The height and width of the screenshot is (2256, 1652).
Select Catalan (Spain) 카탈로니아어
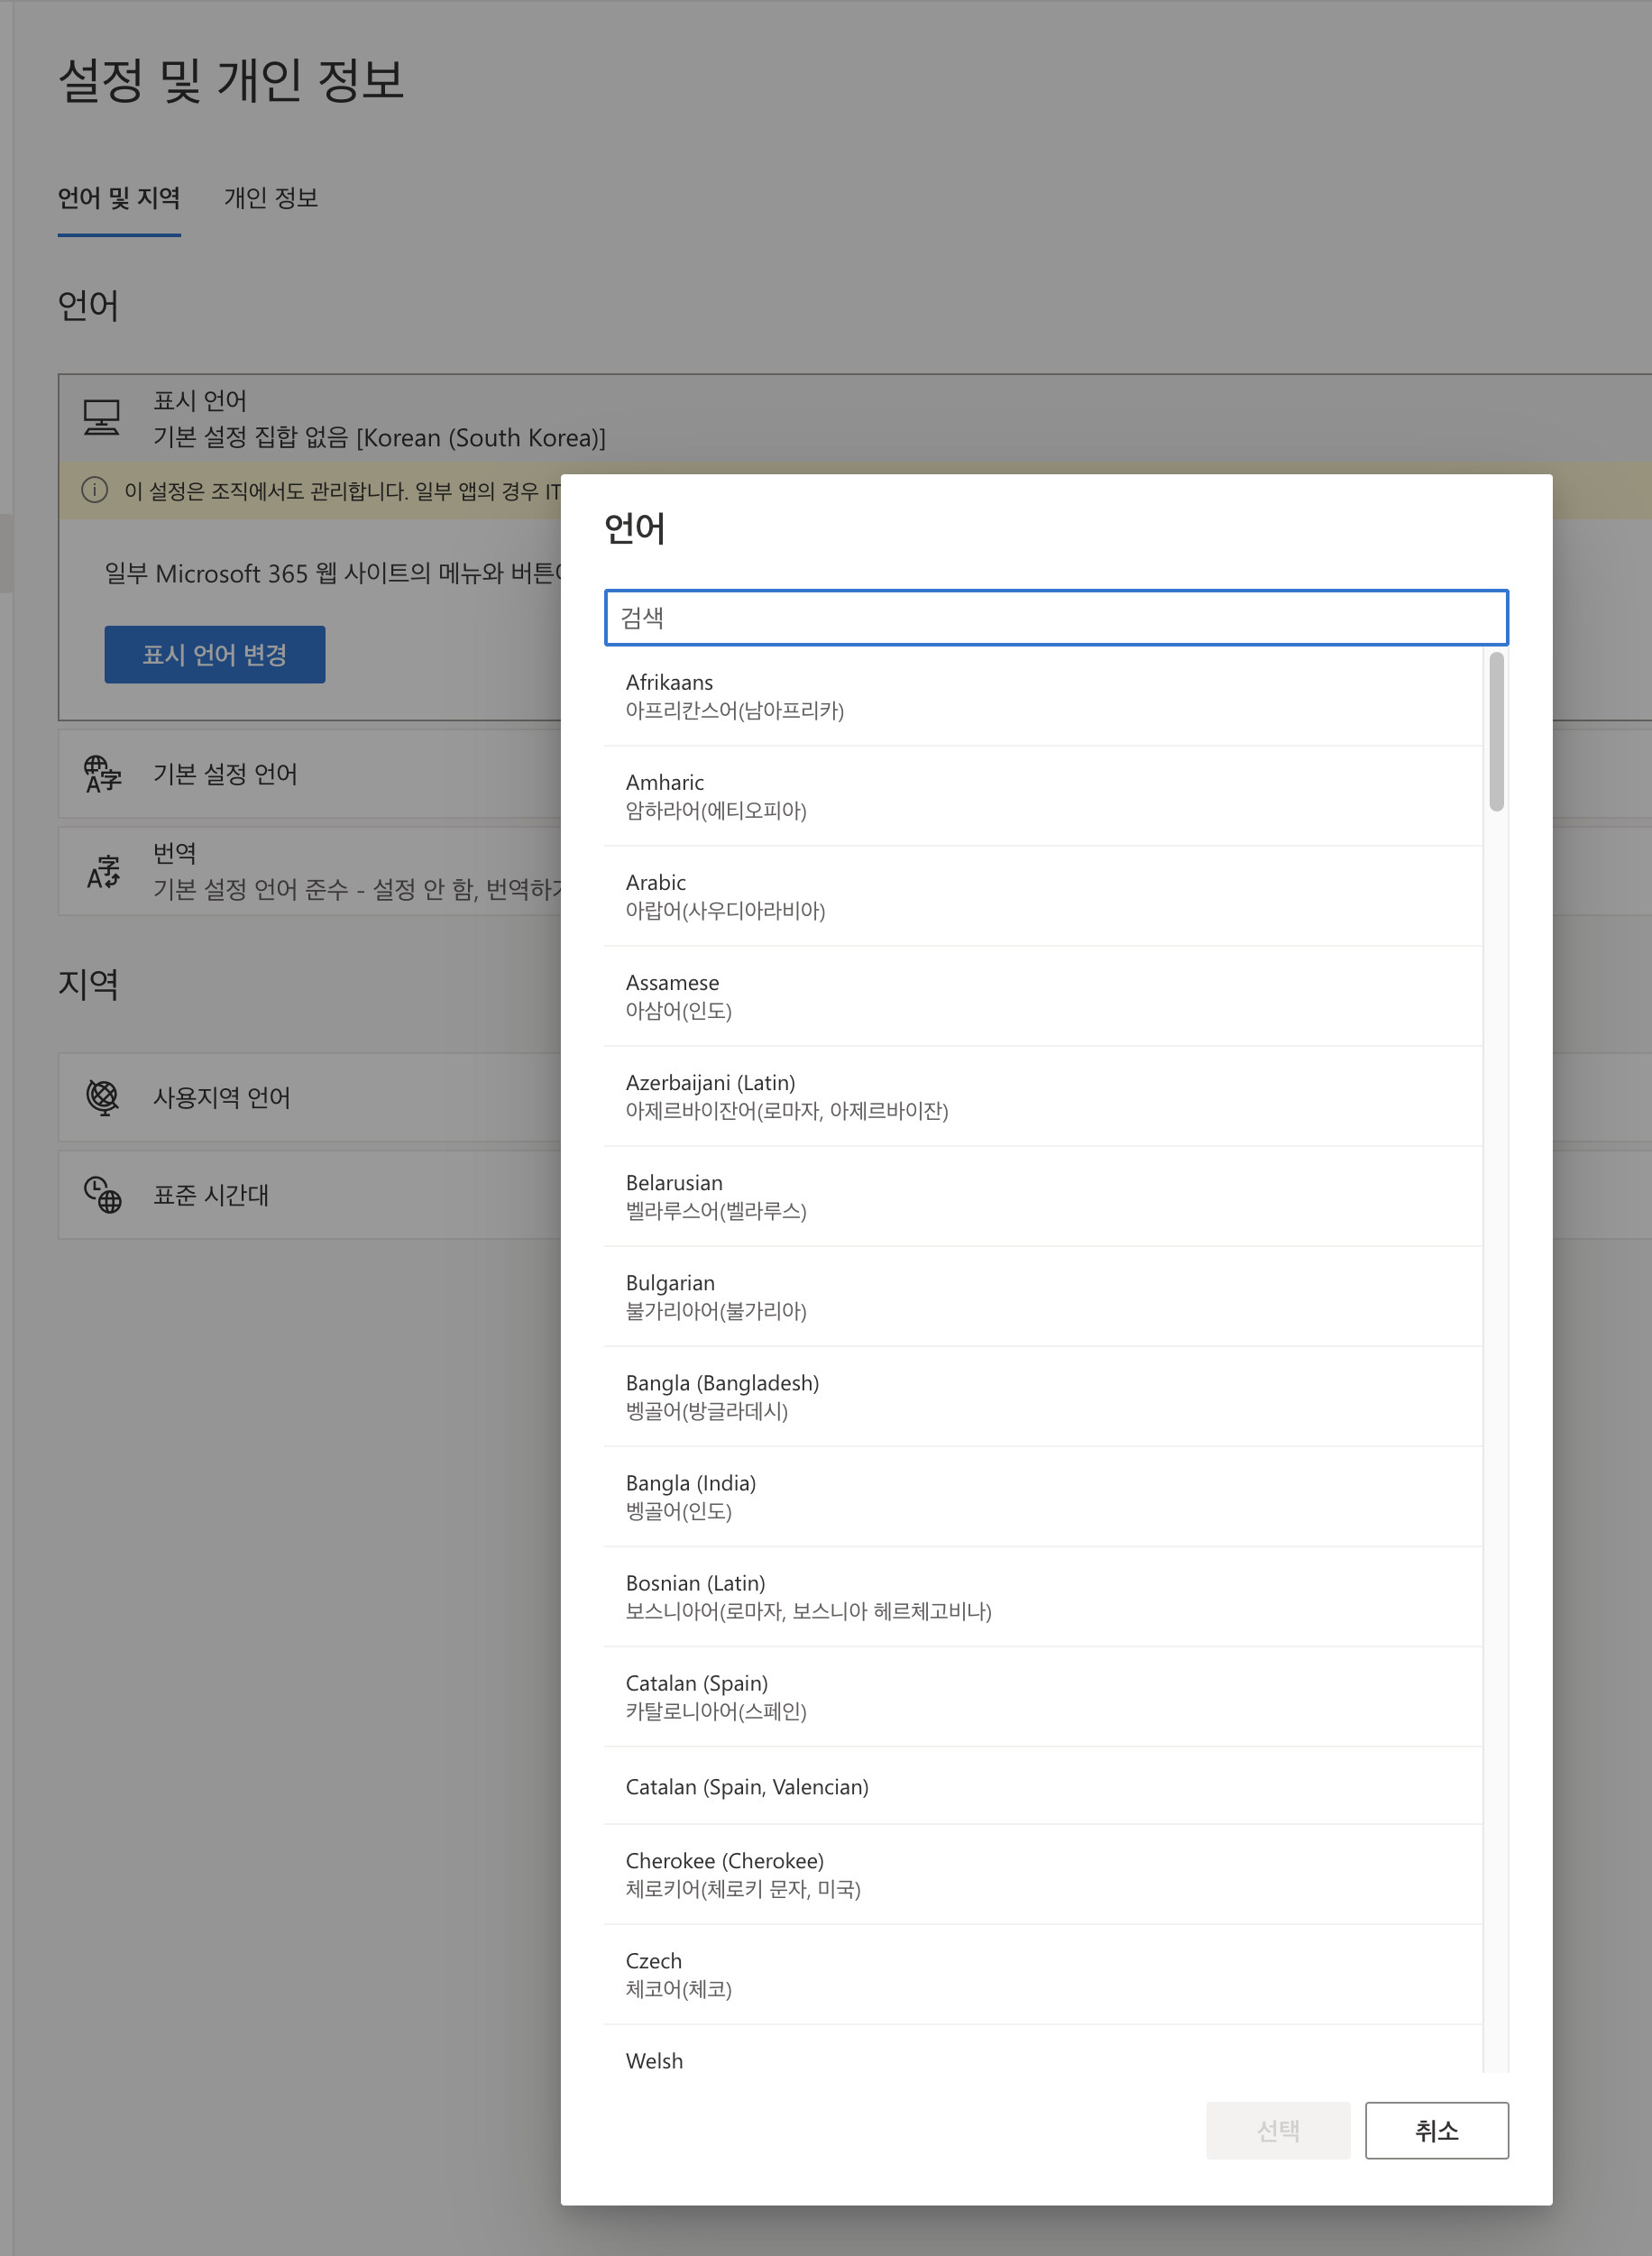(x=1043, y=1696)
